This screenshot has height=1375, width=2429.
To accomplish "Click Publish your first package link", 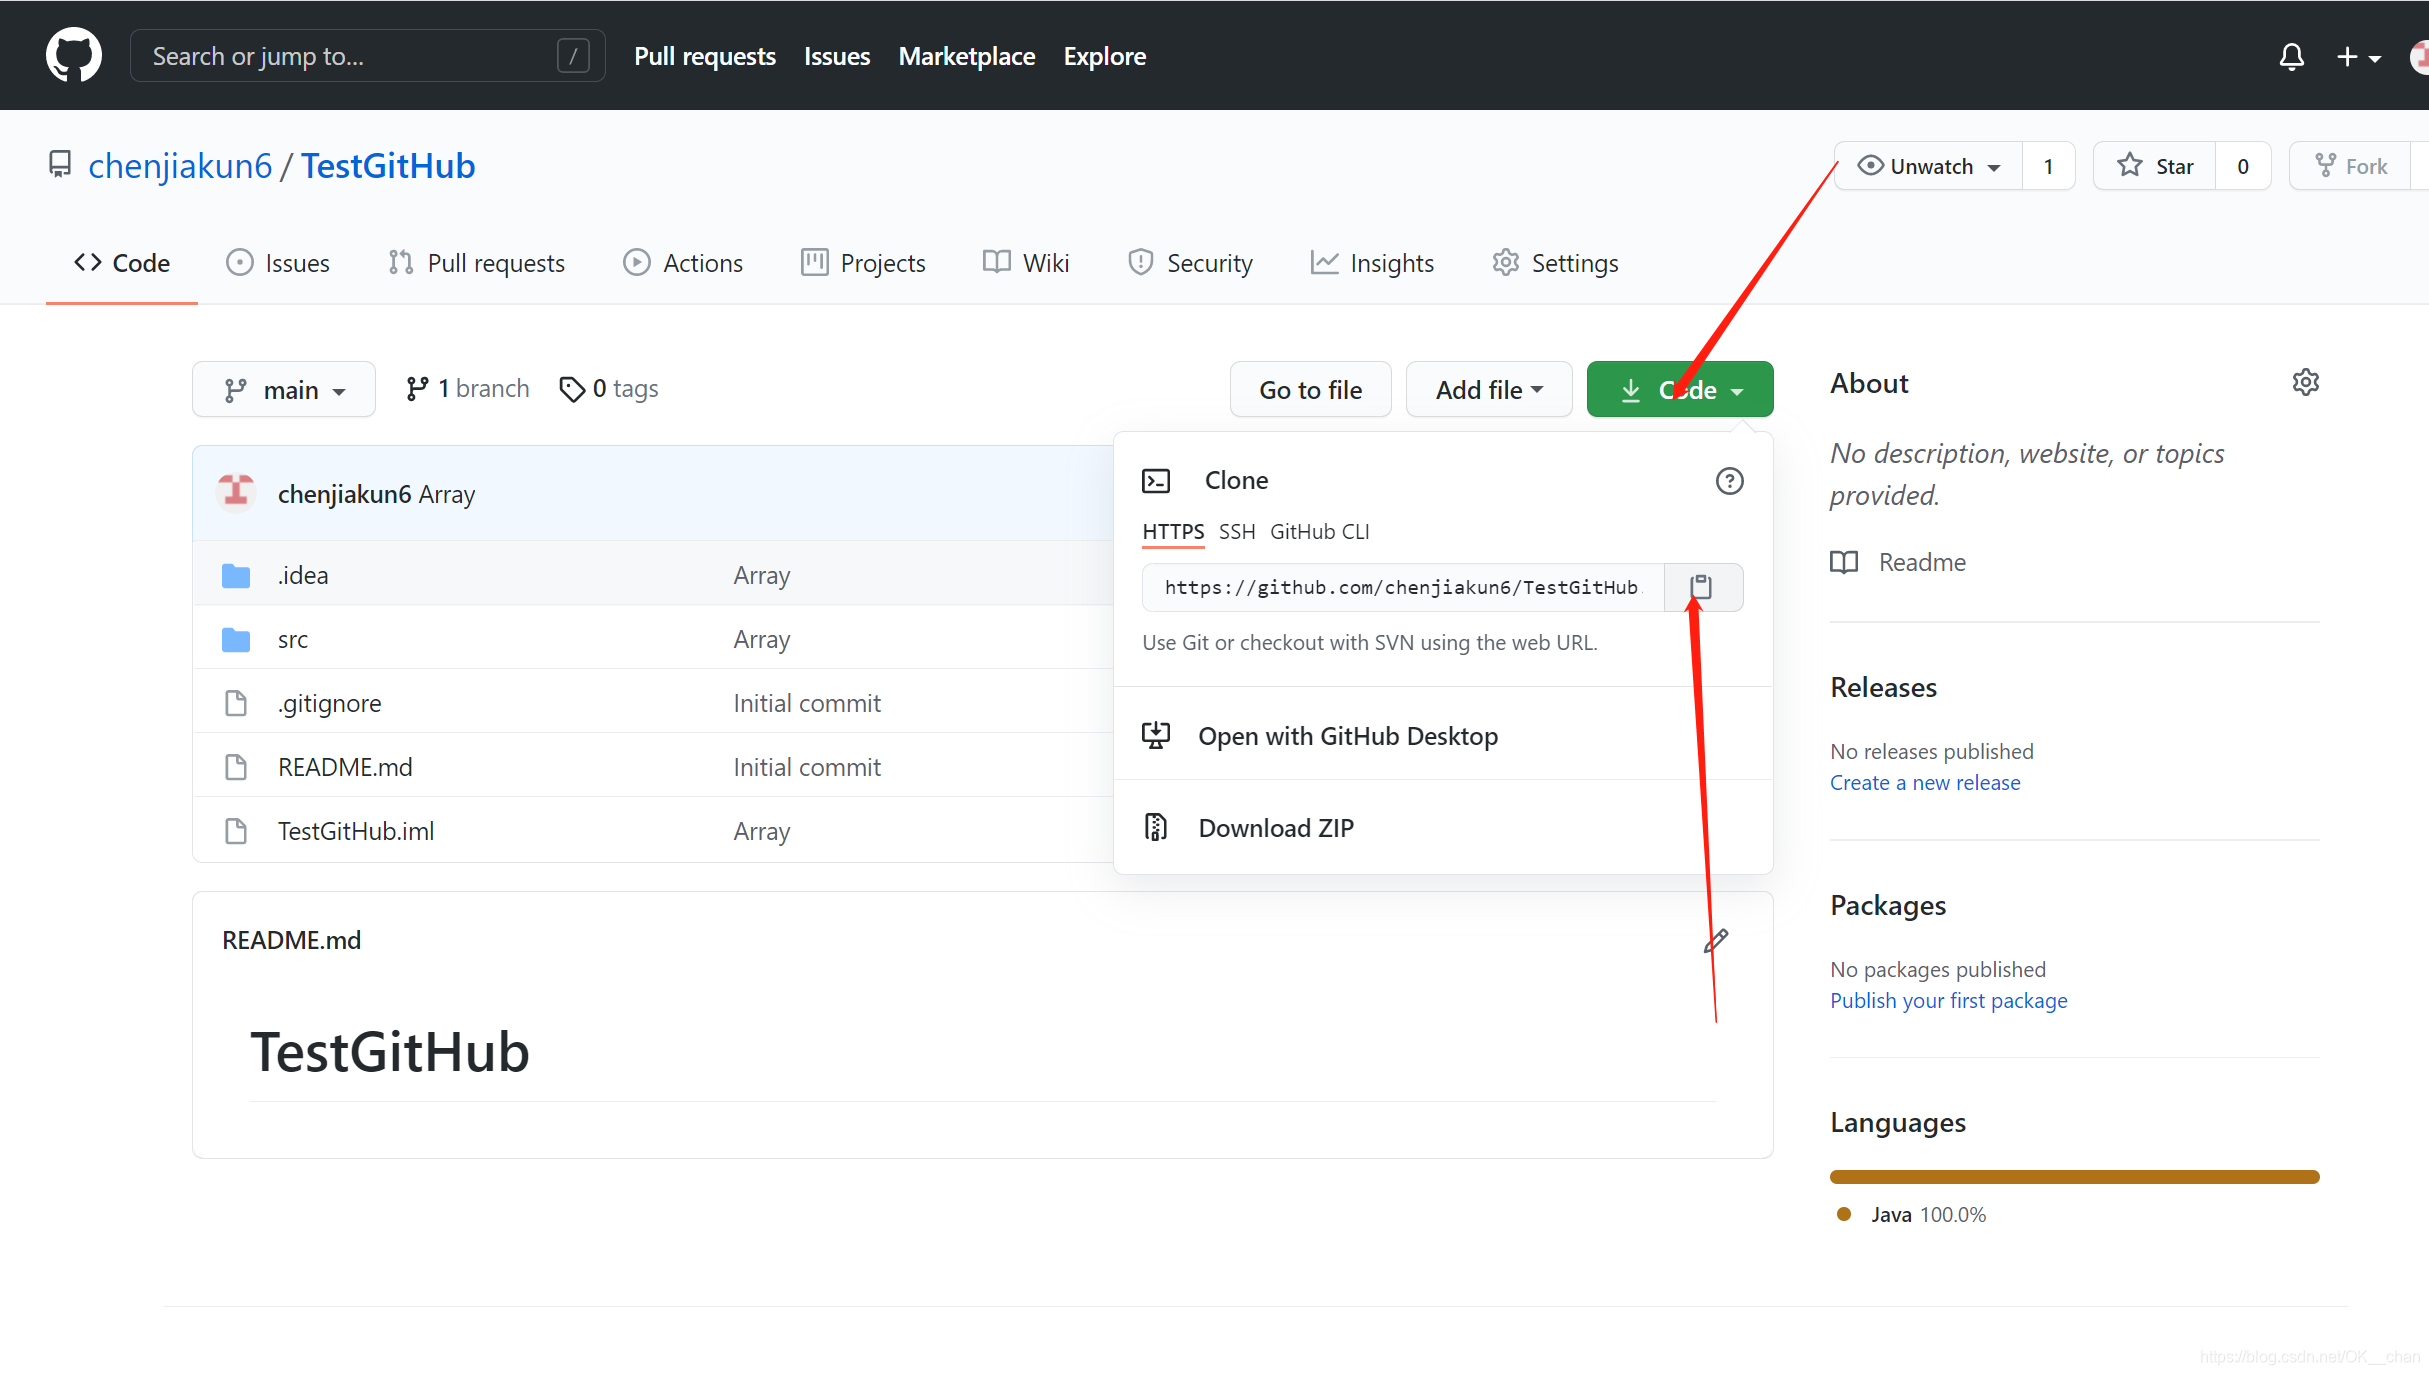I will [1948, 1001].
